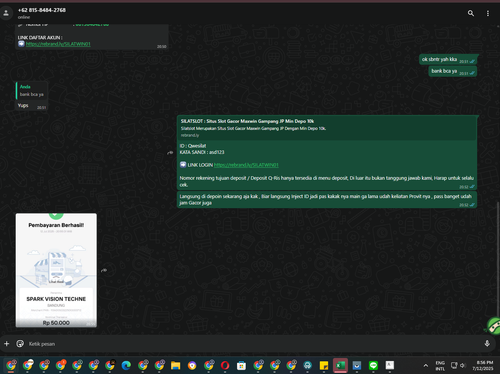Viewport: 500px width, 374px height.
Task: Open the three-dot chat menu
Action: [488, 13]
